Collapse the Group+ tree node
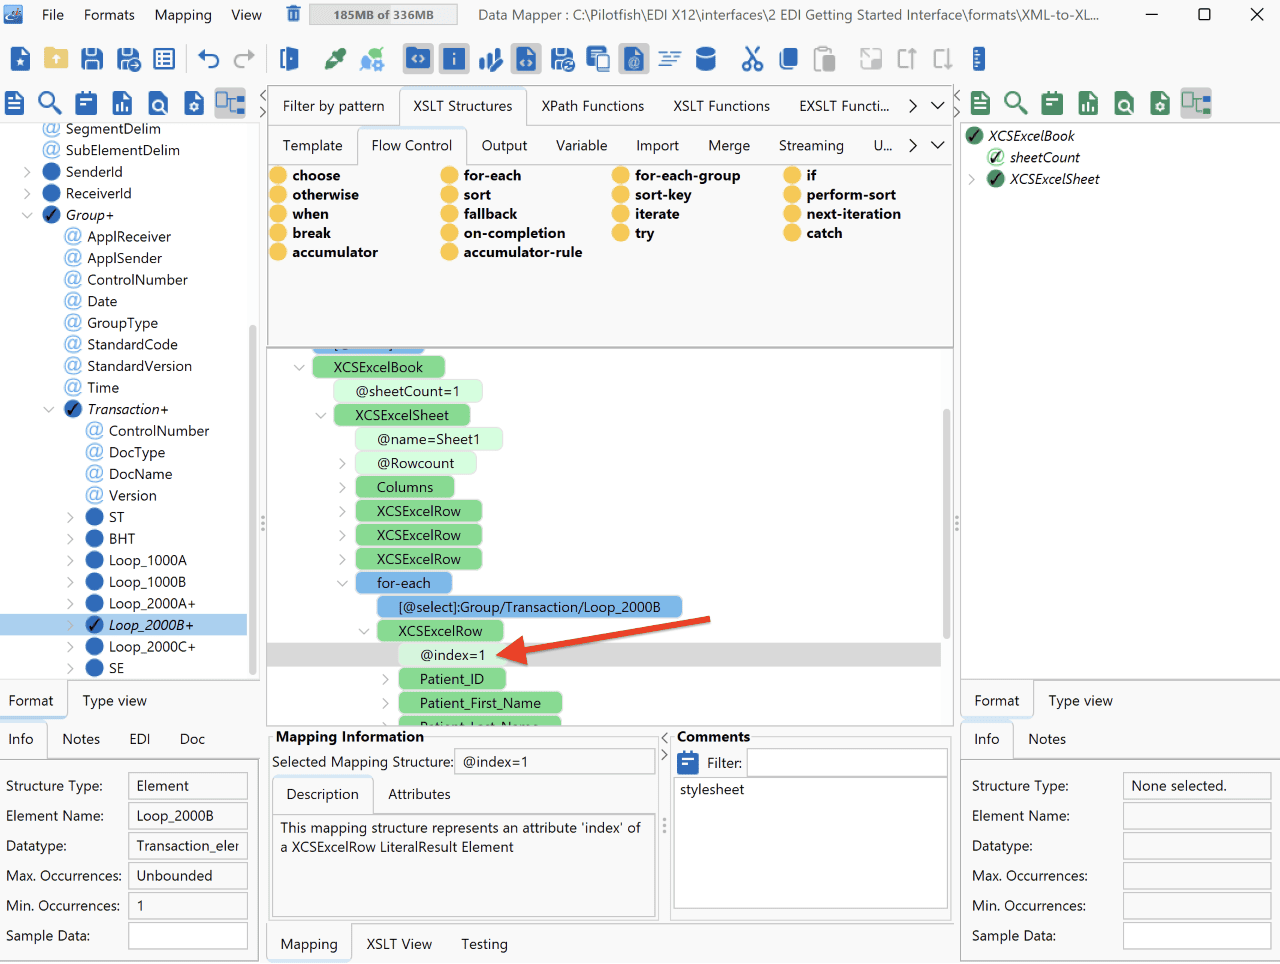This screenshot has width=1280, height=964. pos(27,215)
